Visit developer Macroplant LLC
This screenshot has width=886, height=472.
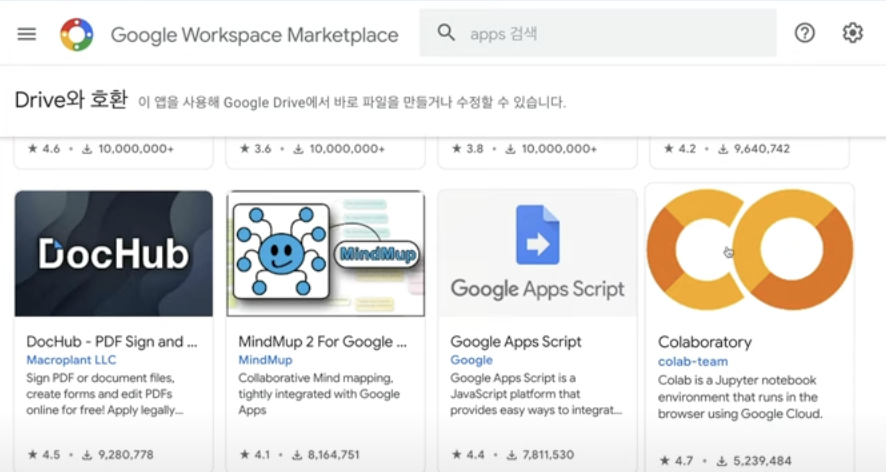(71, 360)
